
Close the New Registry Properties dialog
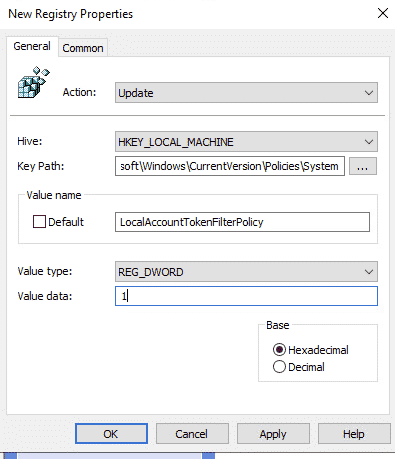[383, 13]
